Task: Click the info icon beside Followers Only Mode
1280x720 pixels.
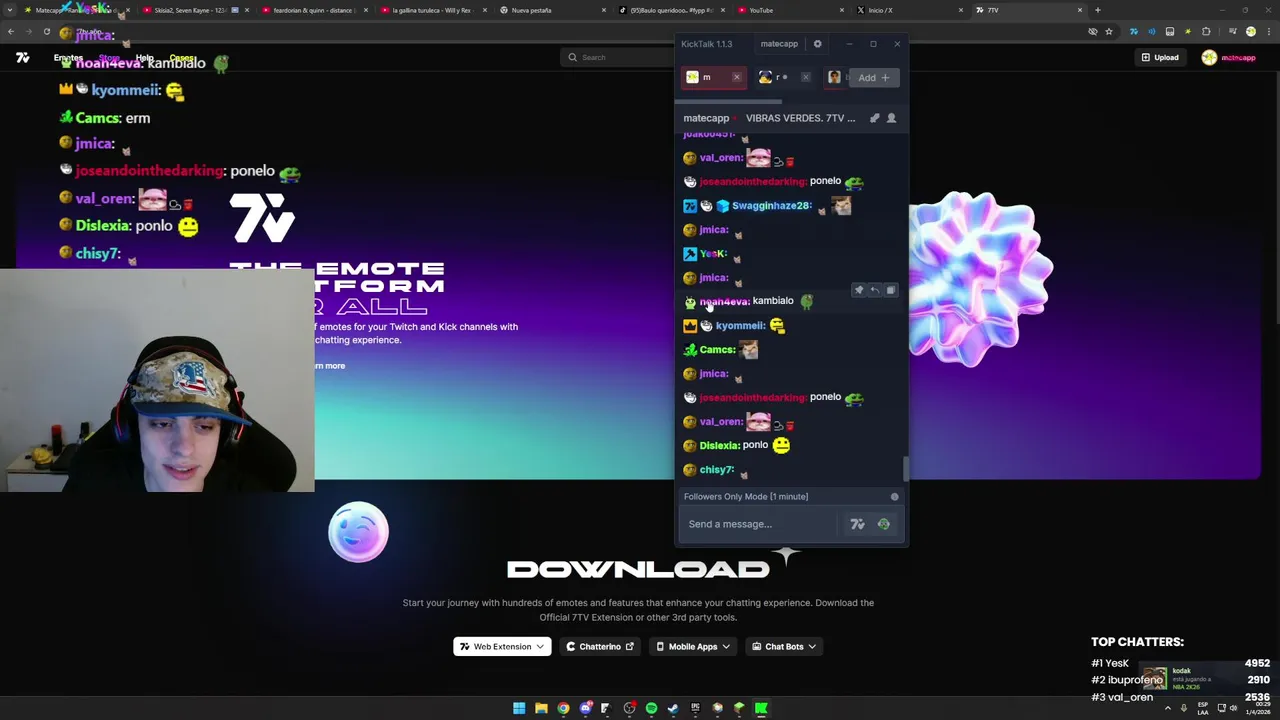Action: pos(894,497)
